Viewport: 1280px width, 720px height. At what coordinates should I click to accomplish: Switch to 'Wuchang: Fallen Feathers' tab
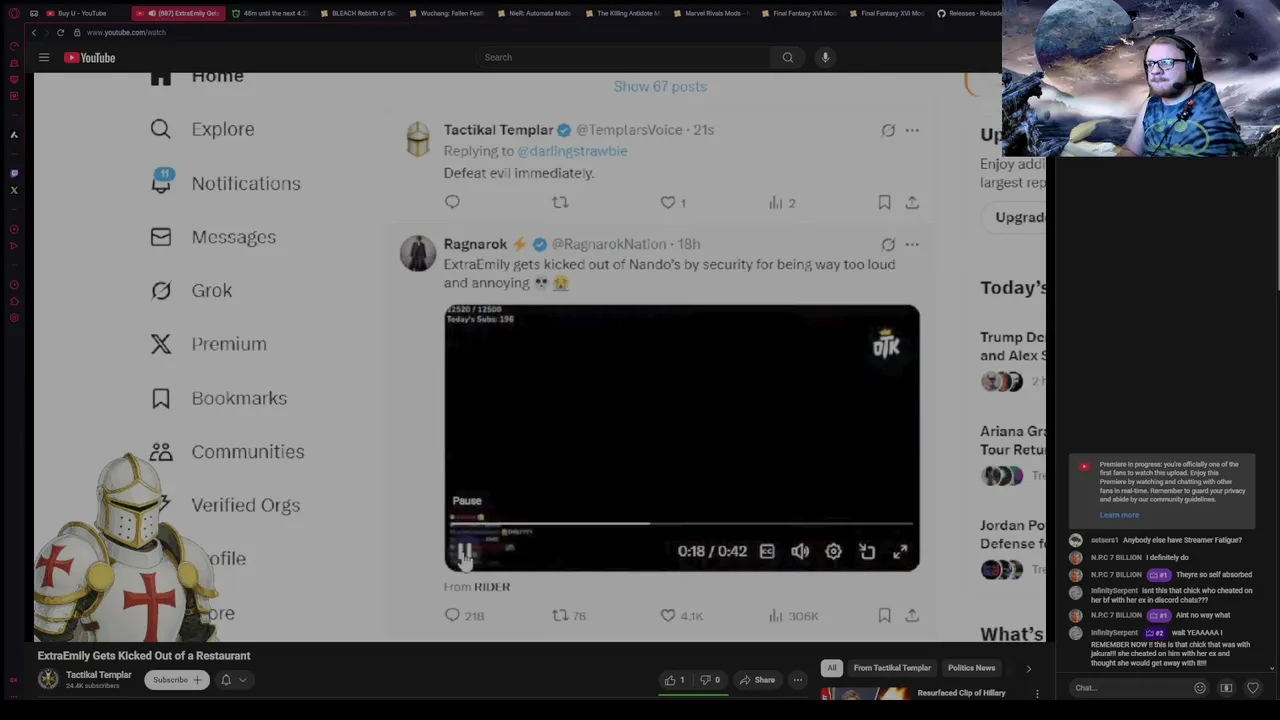coord(447,13)
